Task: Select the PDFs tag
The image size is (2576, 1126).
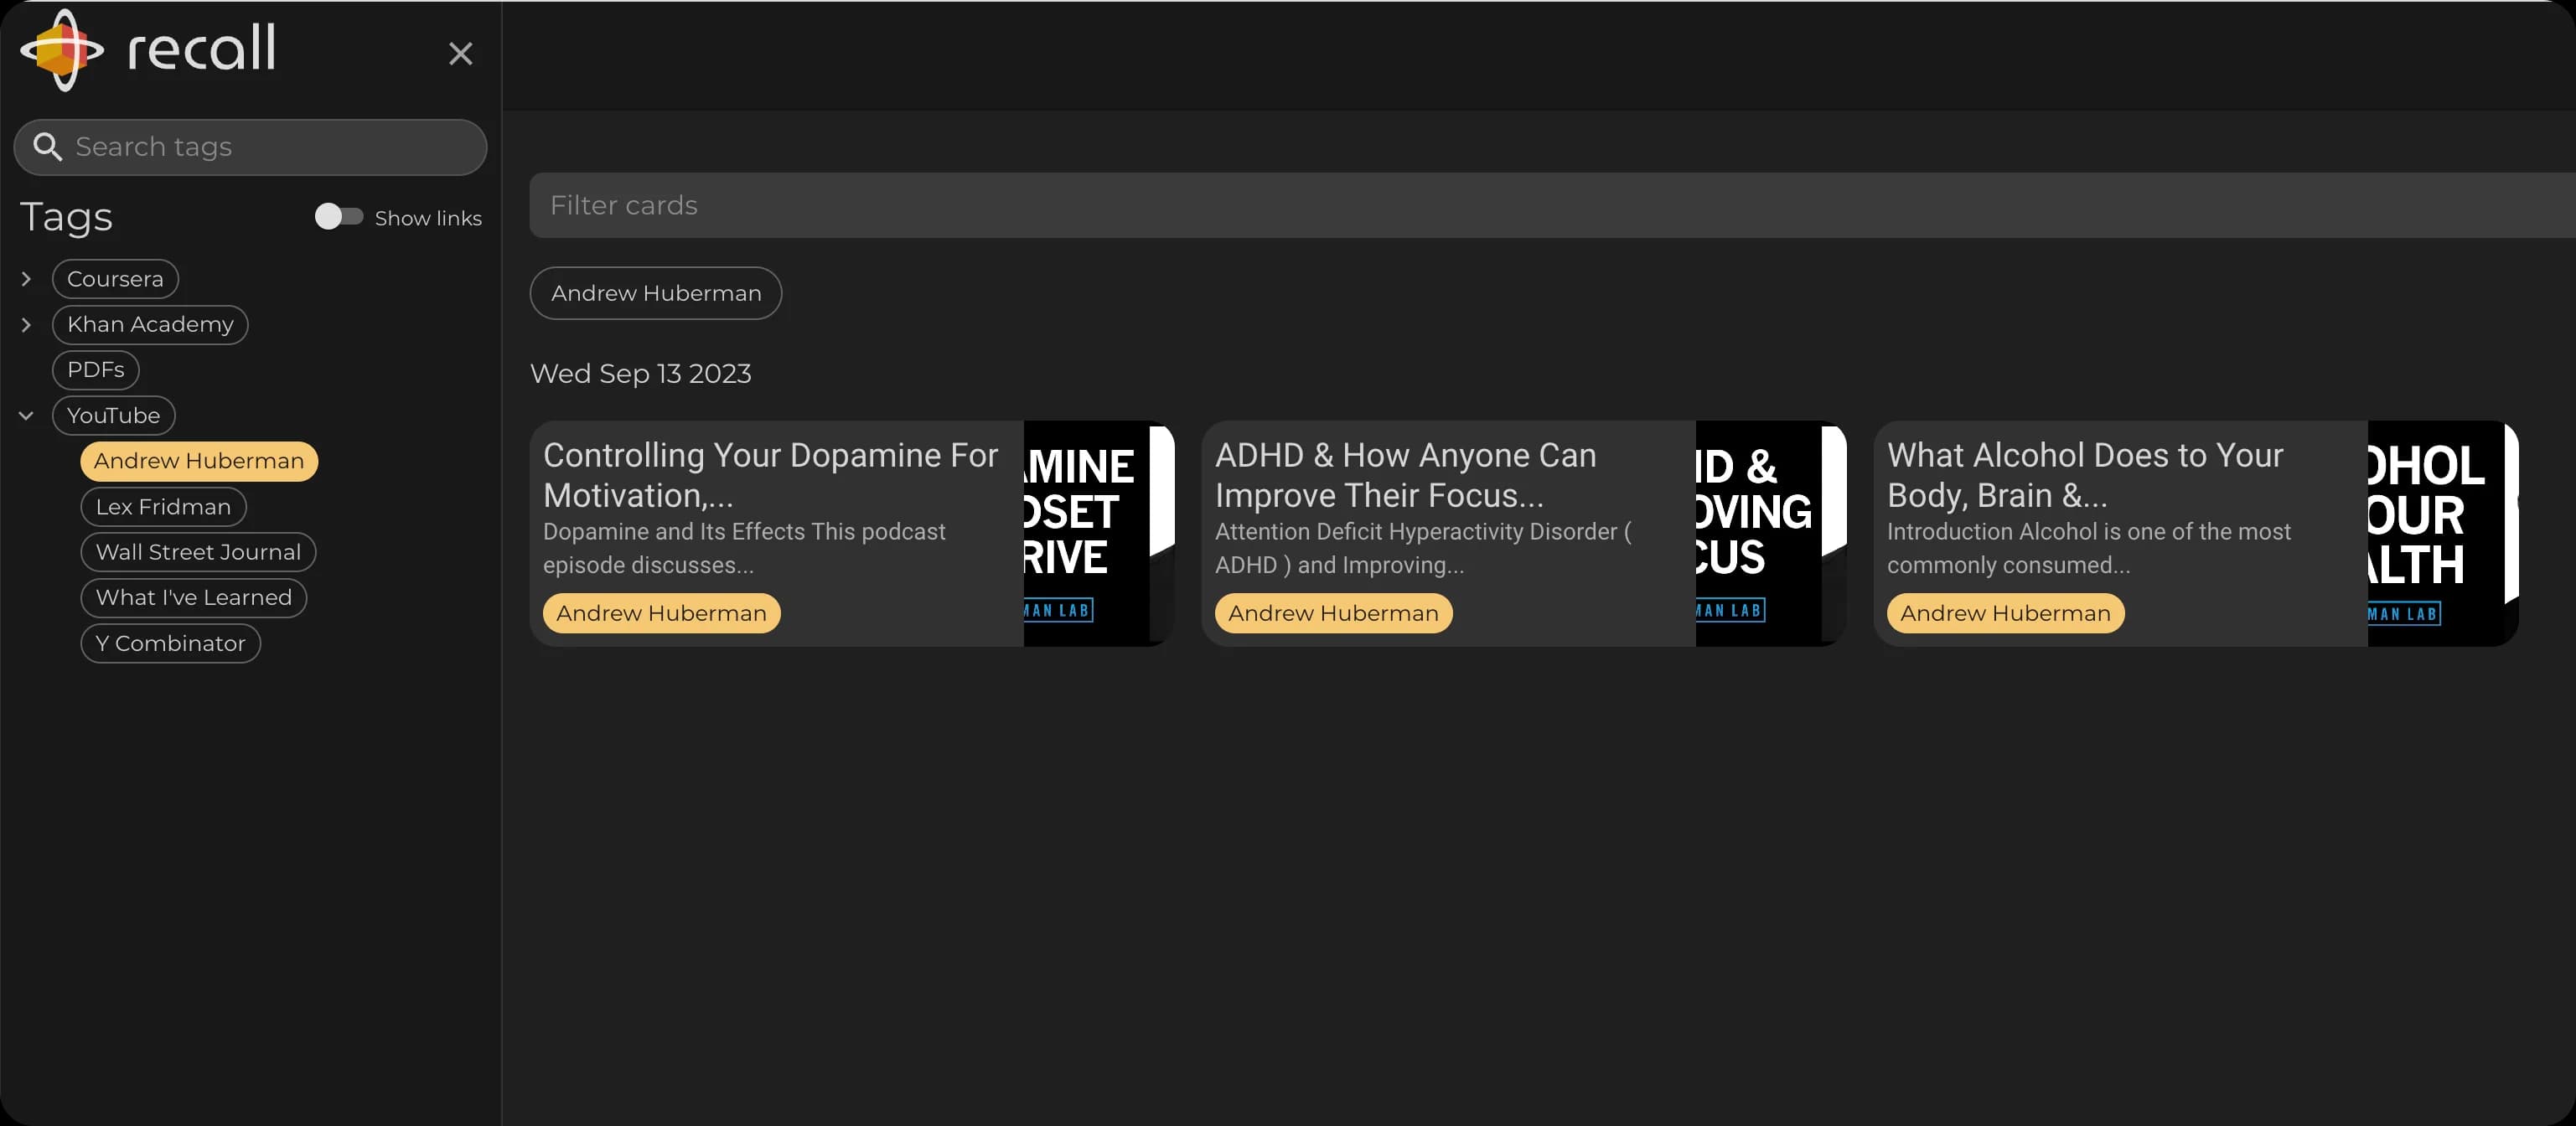Action: [x=96, y=370]
